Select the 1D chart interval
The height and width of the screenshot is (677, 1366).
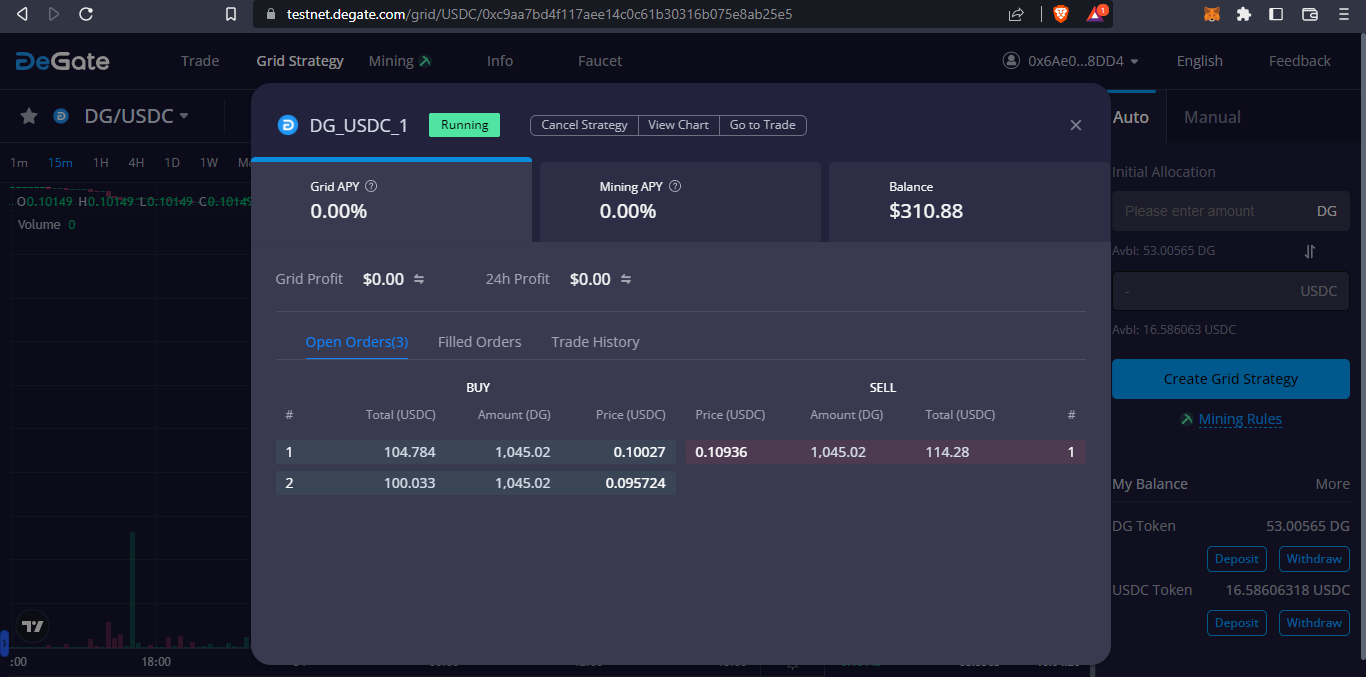(172, 162)
